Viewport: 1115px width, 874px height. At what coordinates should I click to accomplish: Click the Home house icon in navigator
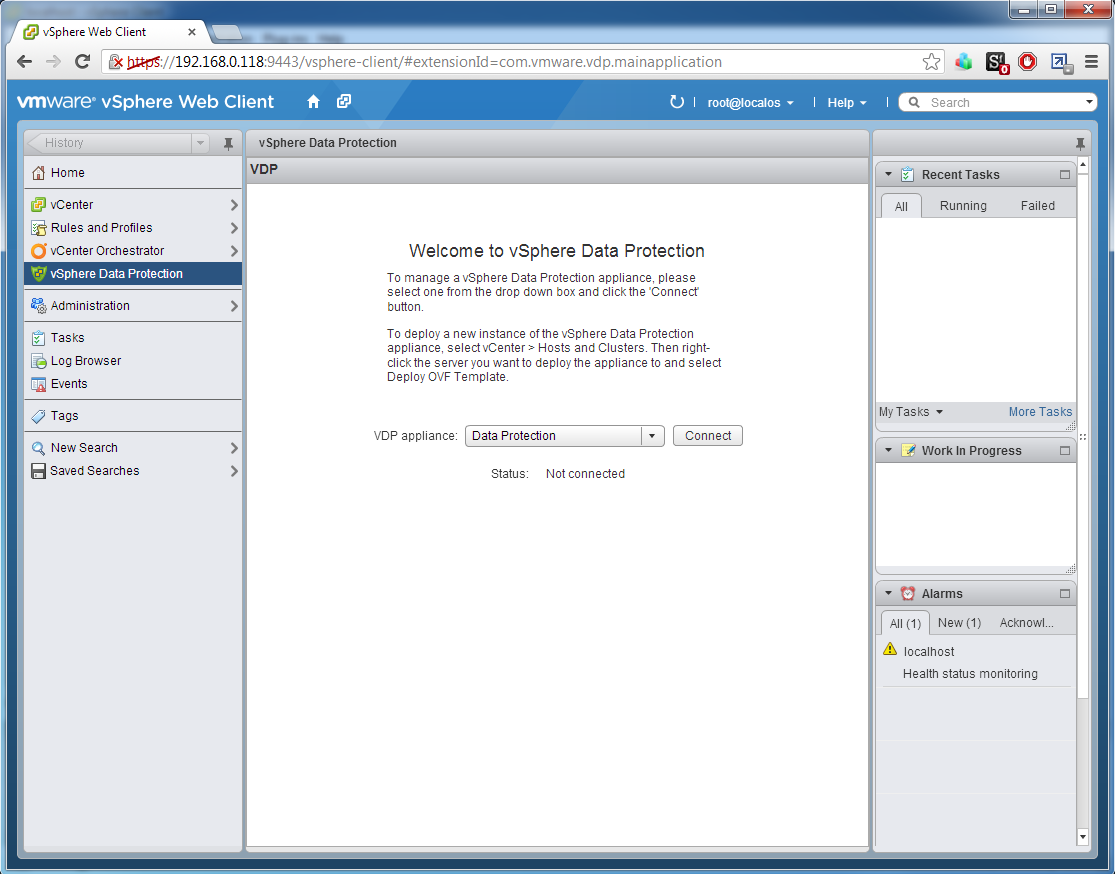point(38,173)
